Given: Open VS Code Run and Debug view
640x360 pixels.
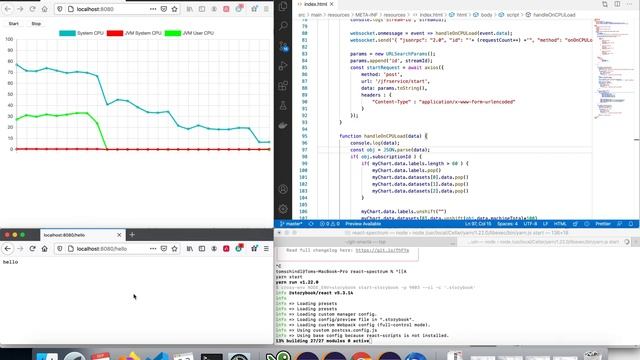Looking at the screenshot, I should coord(283,66).
